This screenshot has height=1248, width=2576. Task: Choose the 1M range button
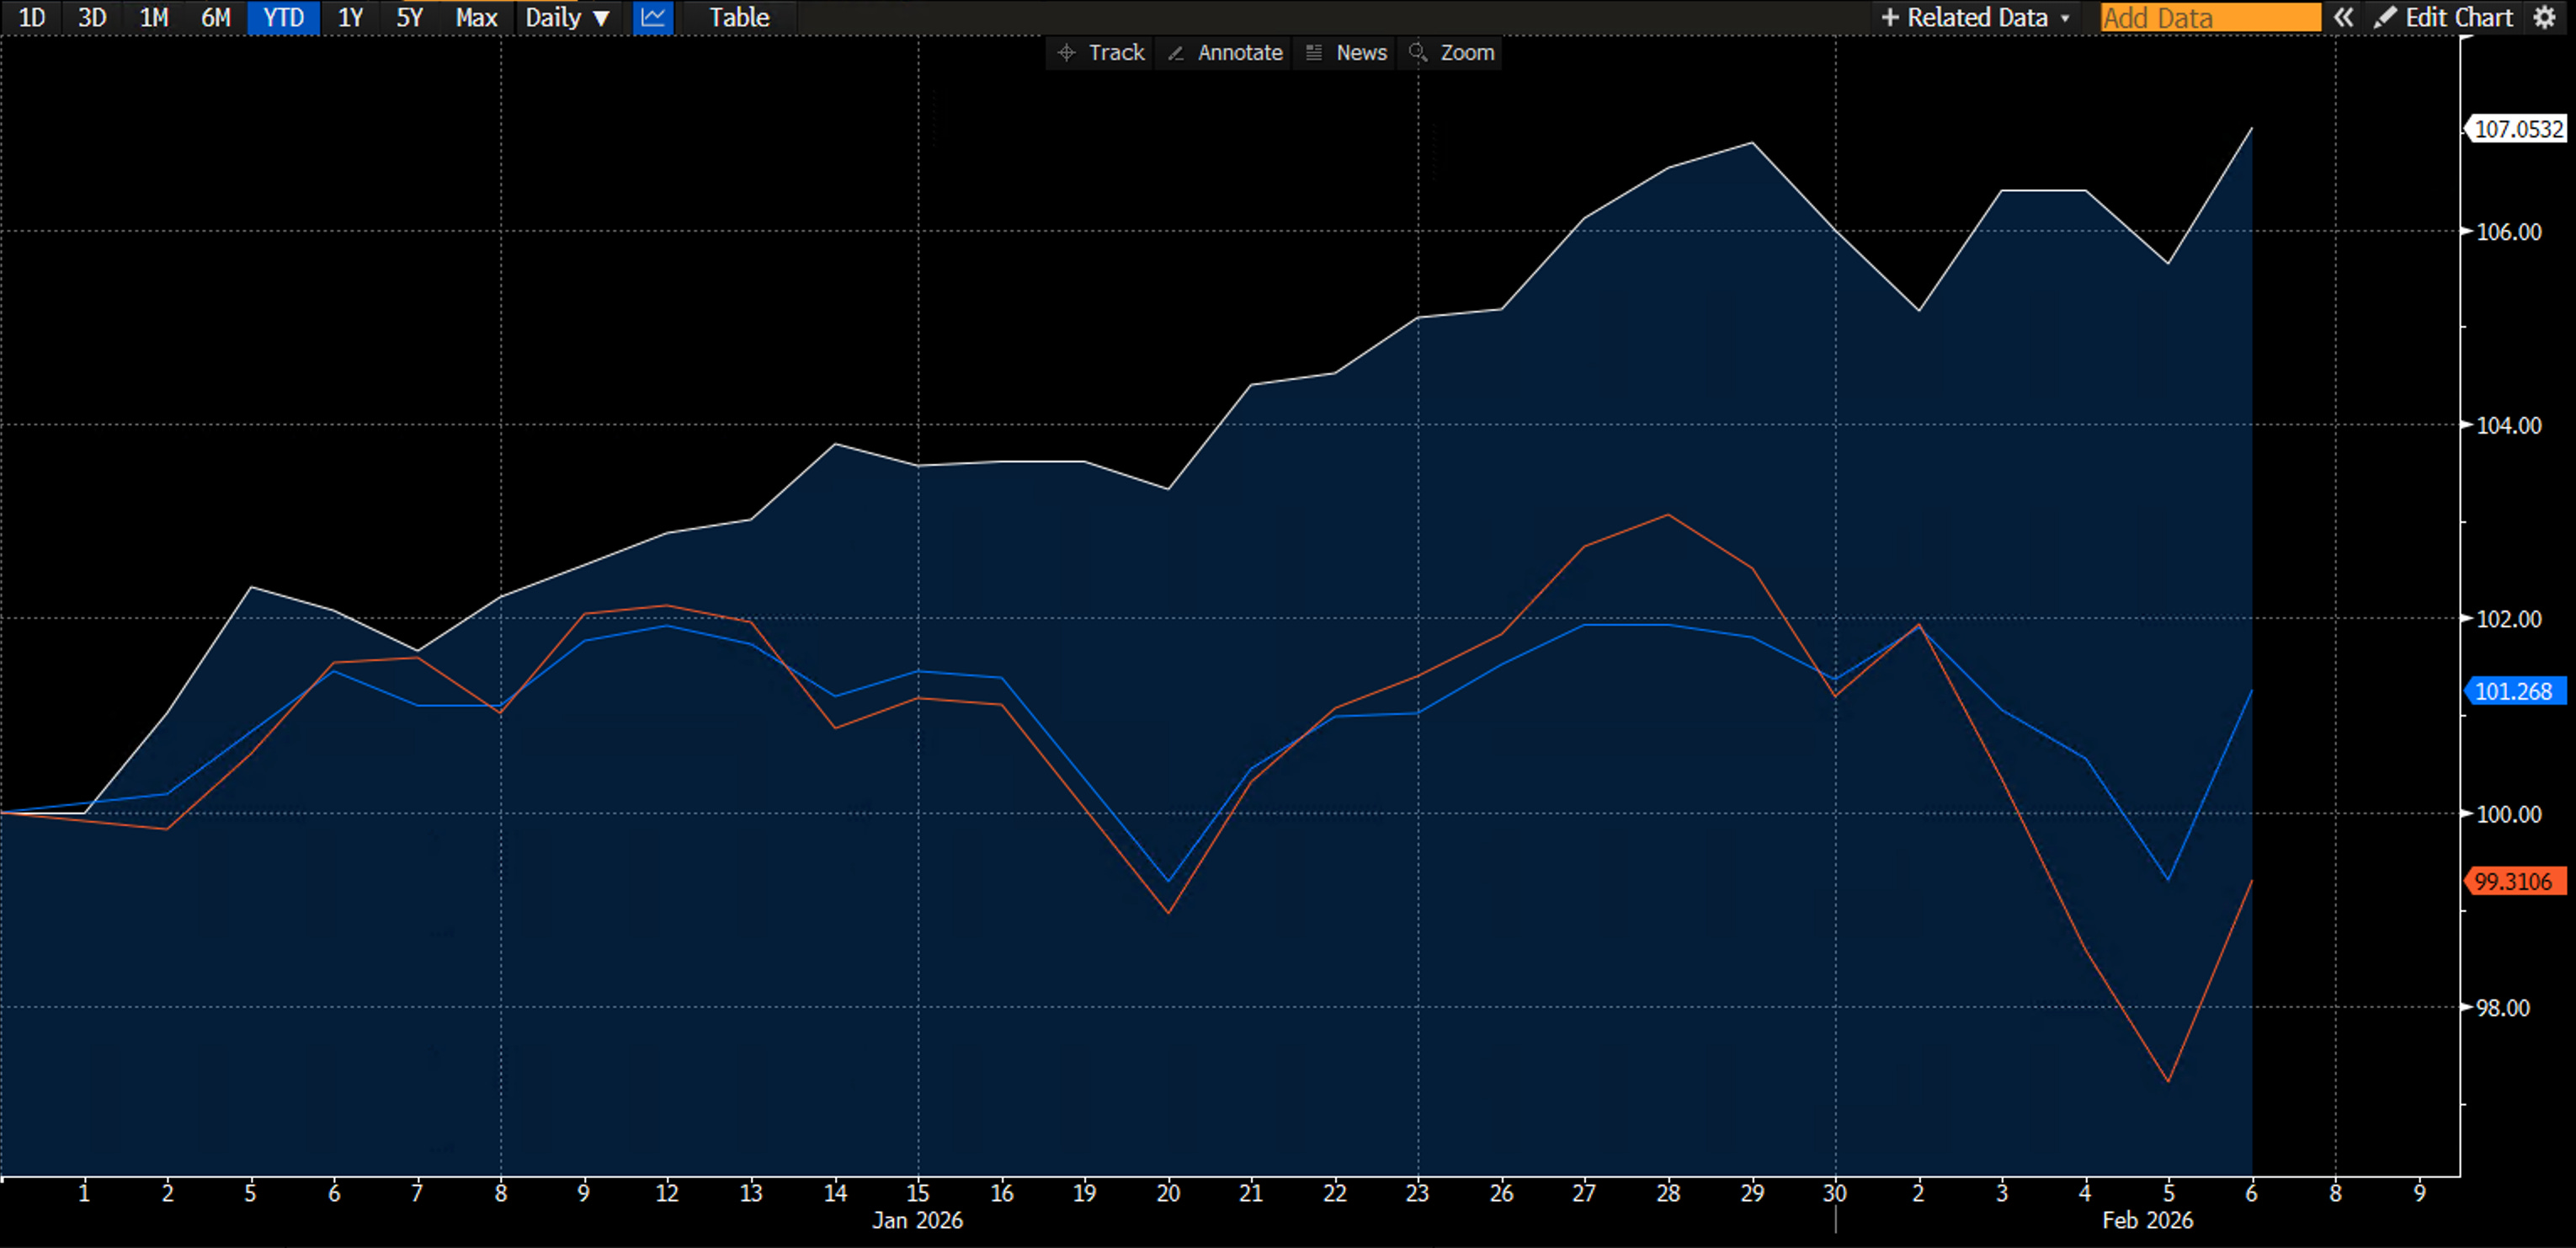click(x=154, y=17)
